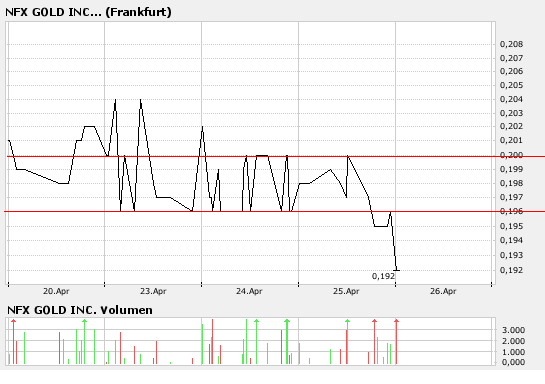This screenshot has width=545, height=384.
Task: Click the 3.000 volume axis label
Action: [x=513, y=330]
